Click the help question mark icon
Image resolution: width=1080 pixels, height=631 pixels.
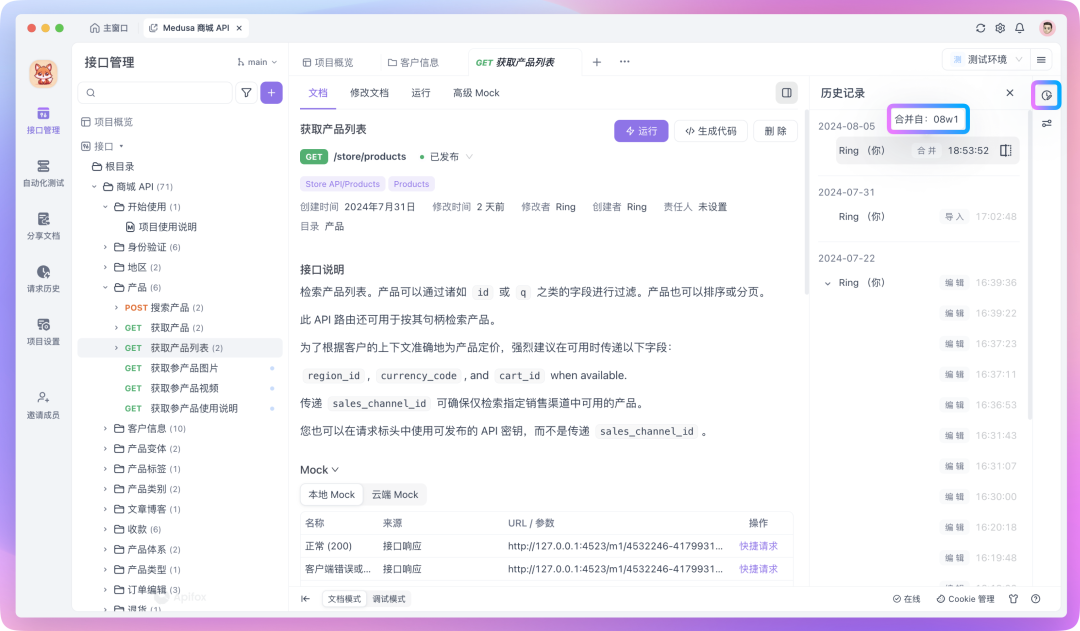[x=1035, y=599]
